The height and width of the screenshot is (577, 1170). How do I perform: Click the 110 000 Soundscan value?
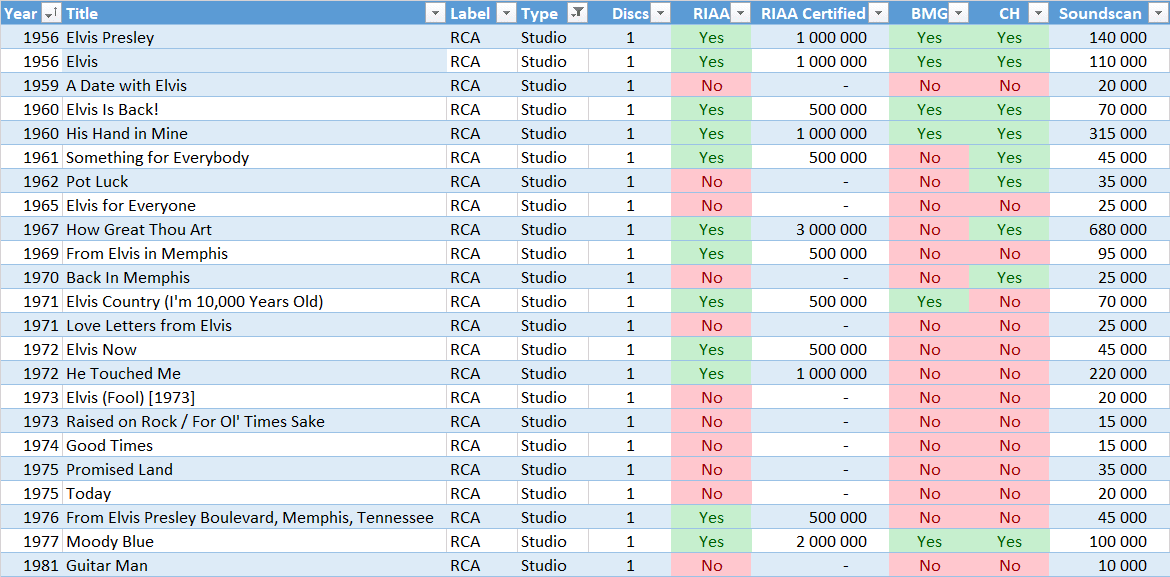click(1110, 61)
